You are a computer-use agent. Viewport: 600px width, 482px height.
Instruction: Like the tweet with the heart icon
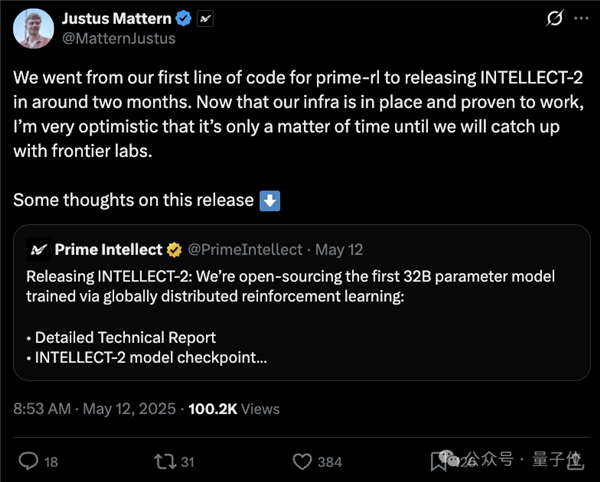303,461
